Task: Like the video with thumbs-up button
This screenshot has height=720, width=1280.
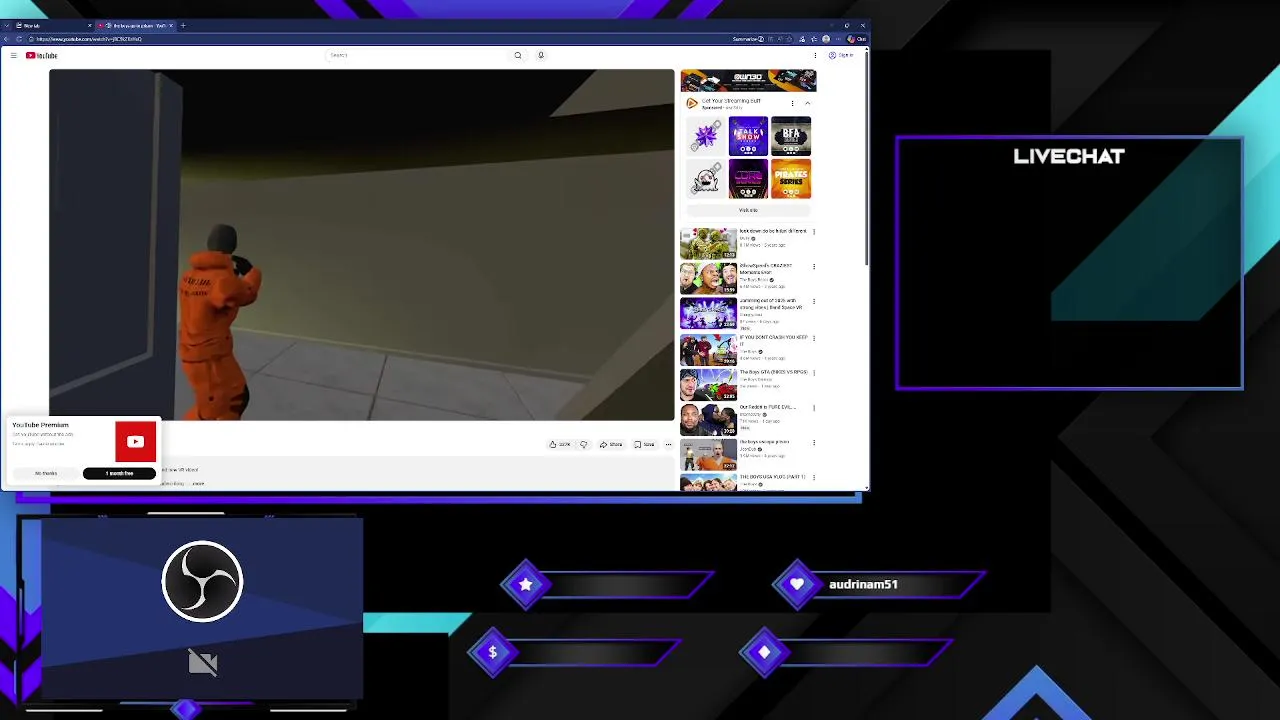Action: click(x=560, y=444)
